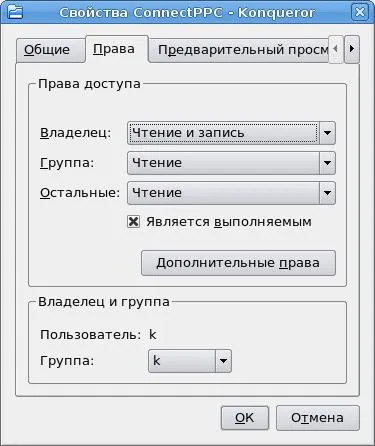Click the Дополнительные права button
The width and height of the screenshot is (375, 446).
tap(238, 263)
